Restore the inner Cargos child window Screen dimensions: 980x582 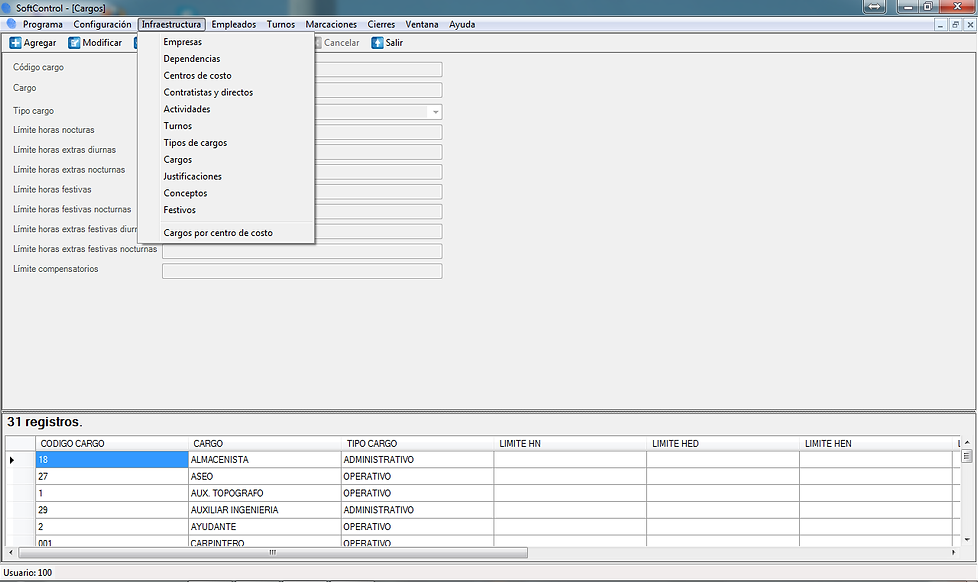point(955,25)
